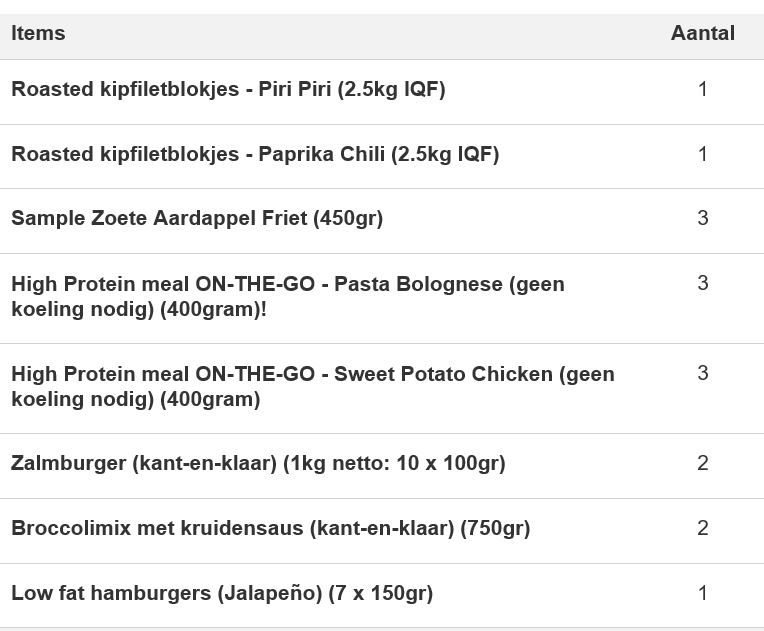Click the Zalmburger quantity value
The image size is (764, 631).
click(x=702, y=463)
